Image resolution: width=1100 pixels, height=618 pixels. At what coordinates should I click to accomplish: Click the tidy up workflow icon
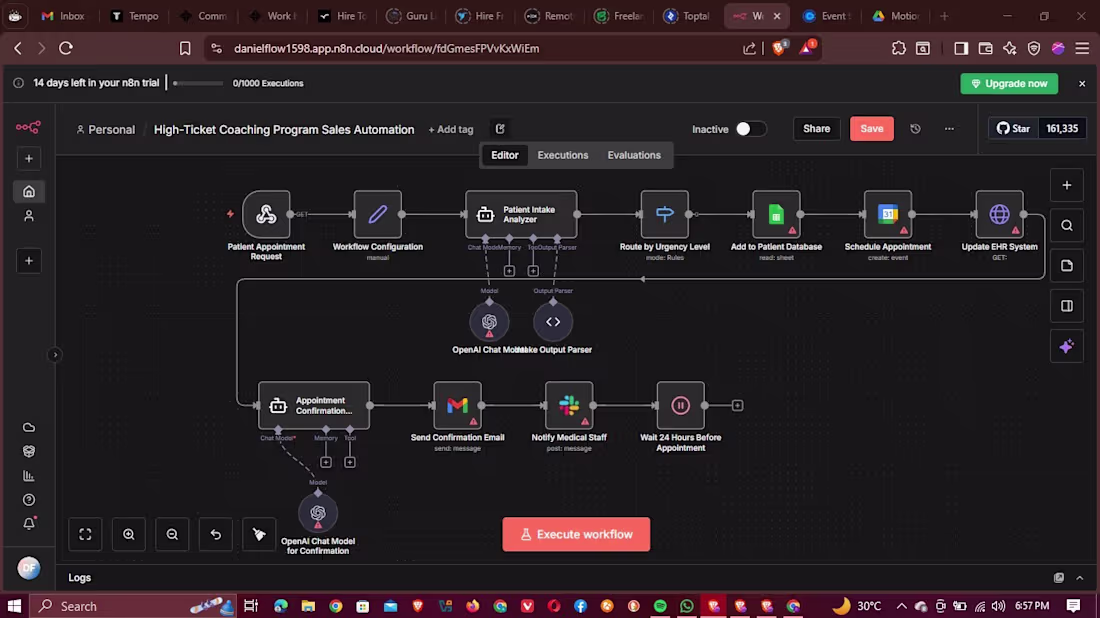(259, 535)
